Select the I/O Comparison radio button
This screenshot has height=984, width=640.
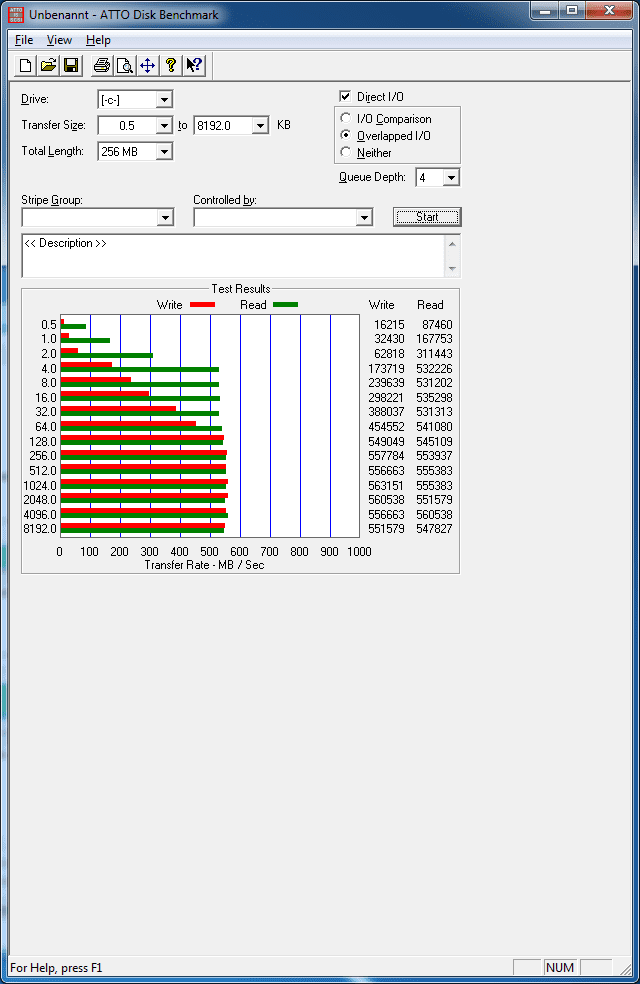[x=345, y=119]
